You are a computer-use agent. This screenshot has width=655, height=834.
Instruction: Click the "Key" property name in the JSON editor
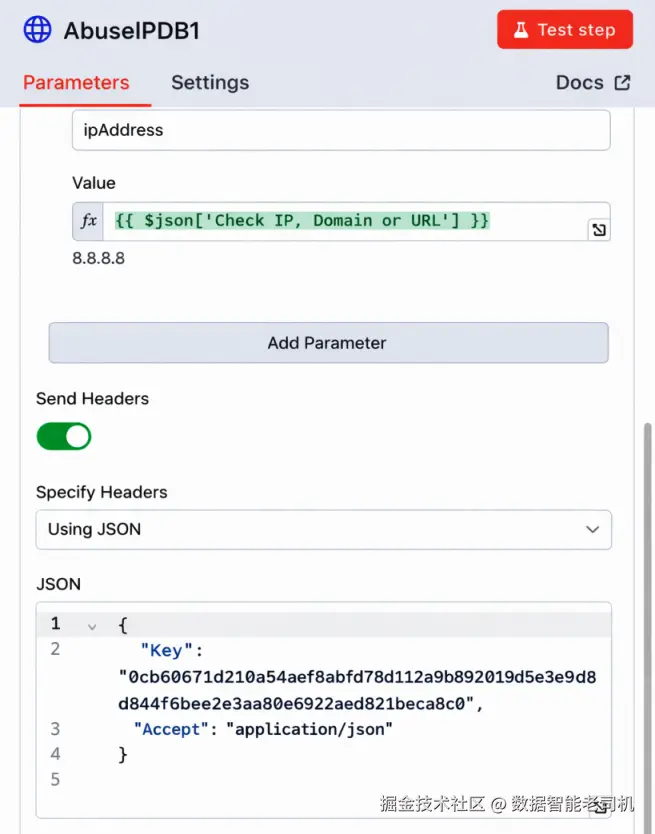pos(166,651)
